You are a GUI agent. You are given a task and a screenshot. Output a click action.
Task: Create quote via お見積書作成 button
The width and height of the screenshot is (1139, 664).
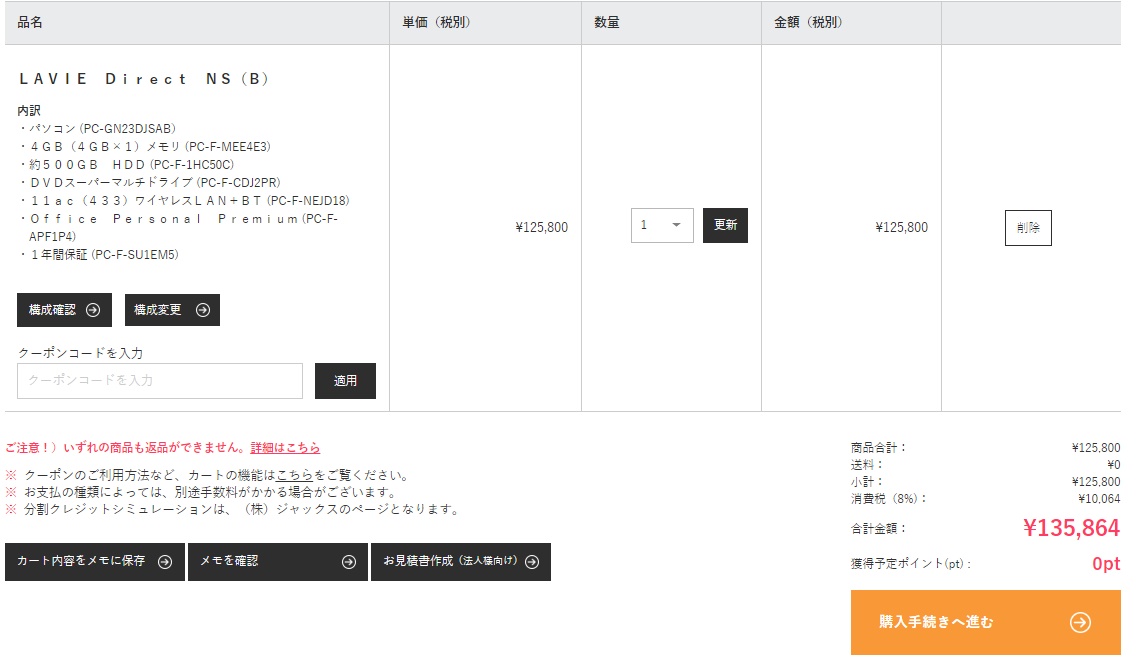[x=461, y=562]
